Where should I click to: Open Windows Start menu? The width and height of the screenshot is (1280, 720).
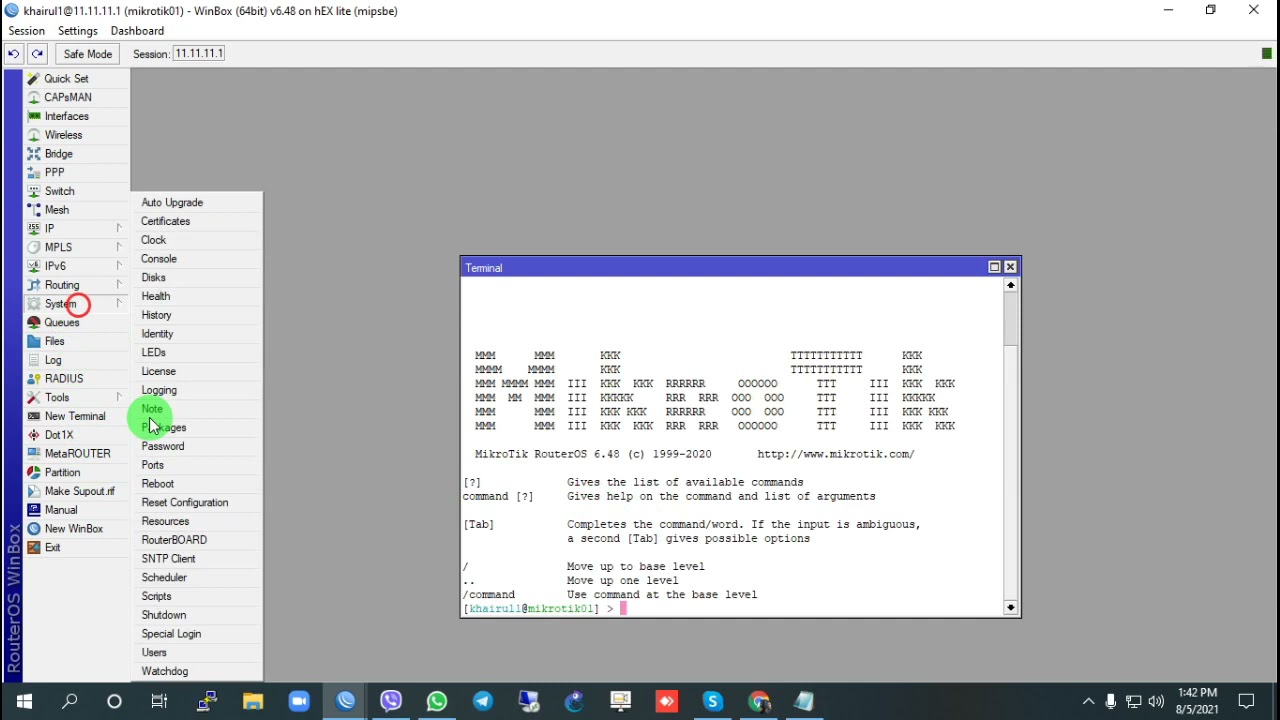[24, 701]
